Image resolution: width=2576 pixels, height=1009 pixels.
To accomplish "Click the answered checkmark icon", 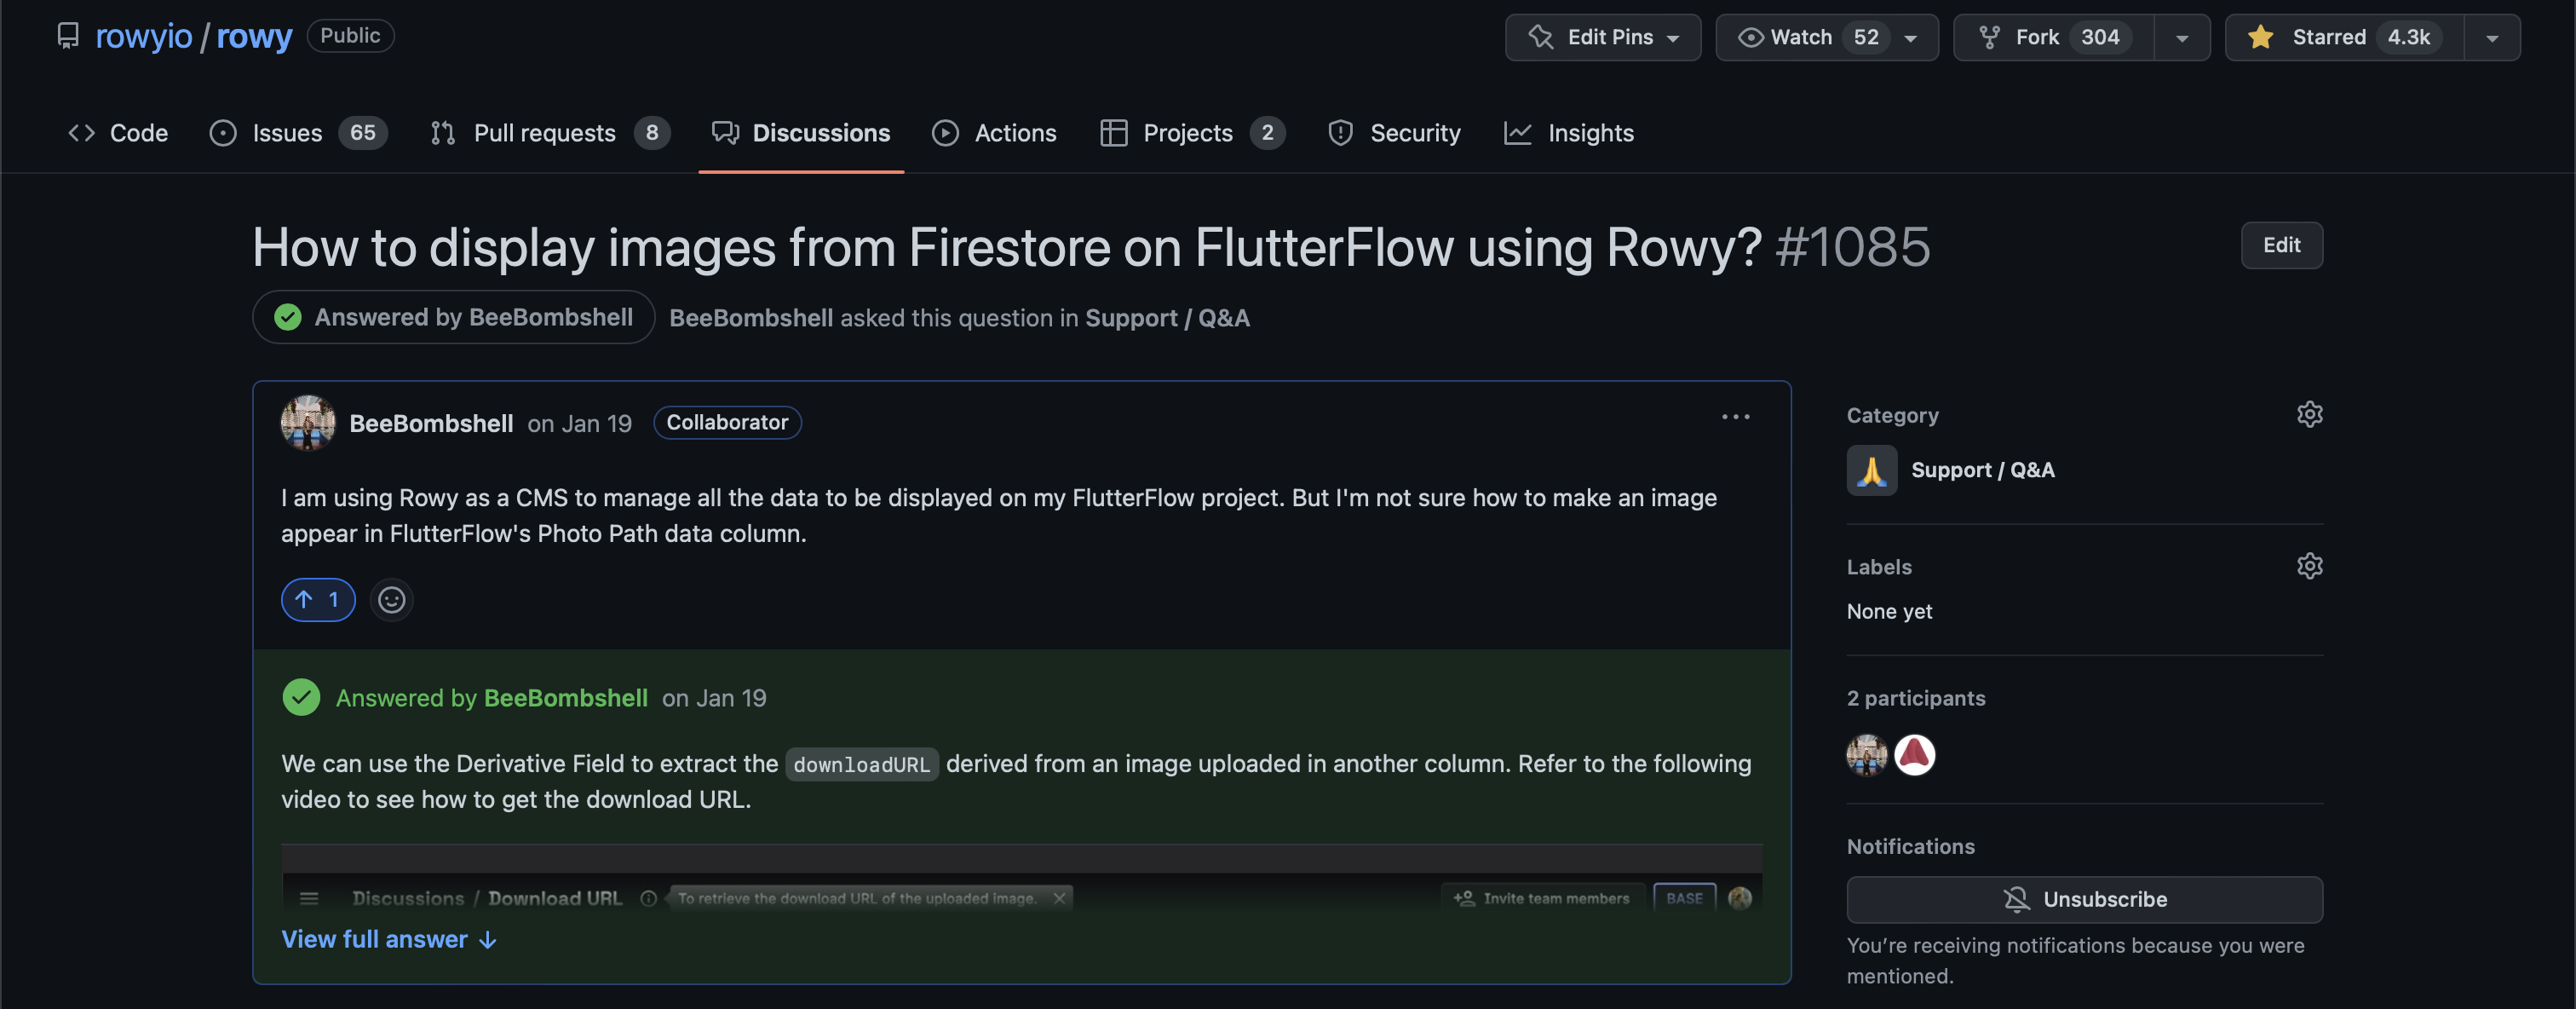I will coord(288,315).
